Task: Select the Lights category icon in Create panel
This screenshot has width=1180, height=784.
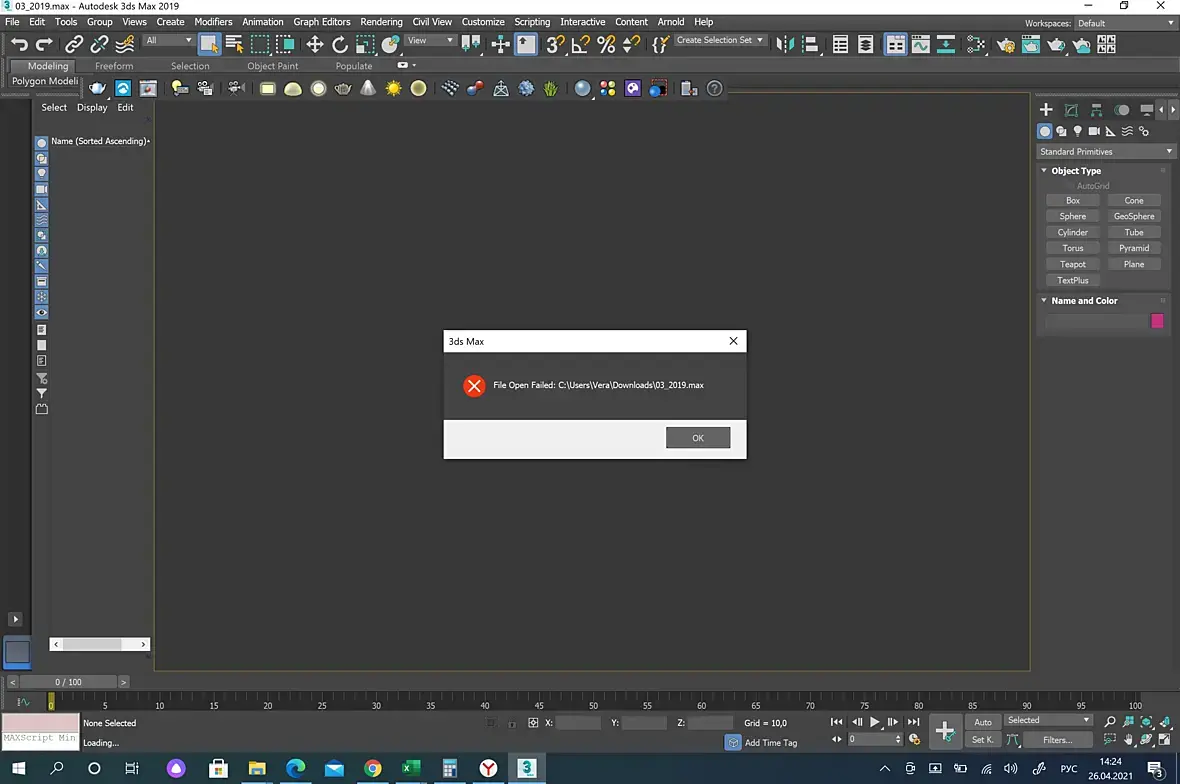Action: pyautogui.click(x=1078, y=131)
